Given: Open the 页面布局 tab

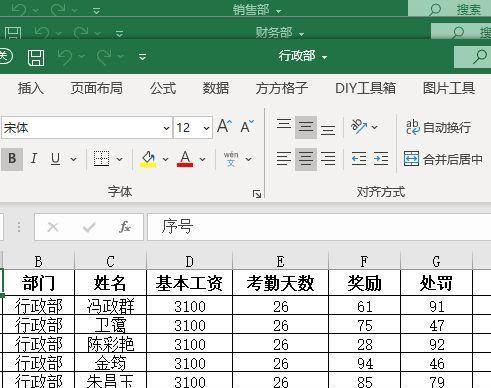Looking at the screenshot, I should 97,88.
